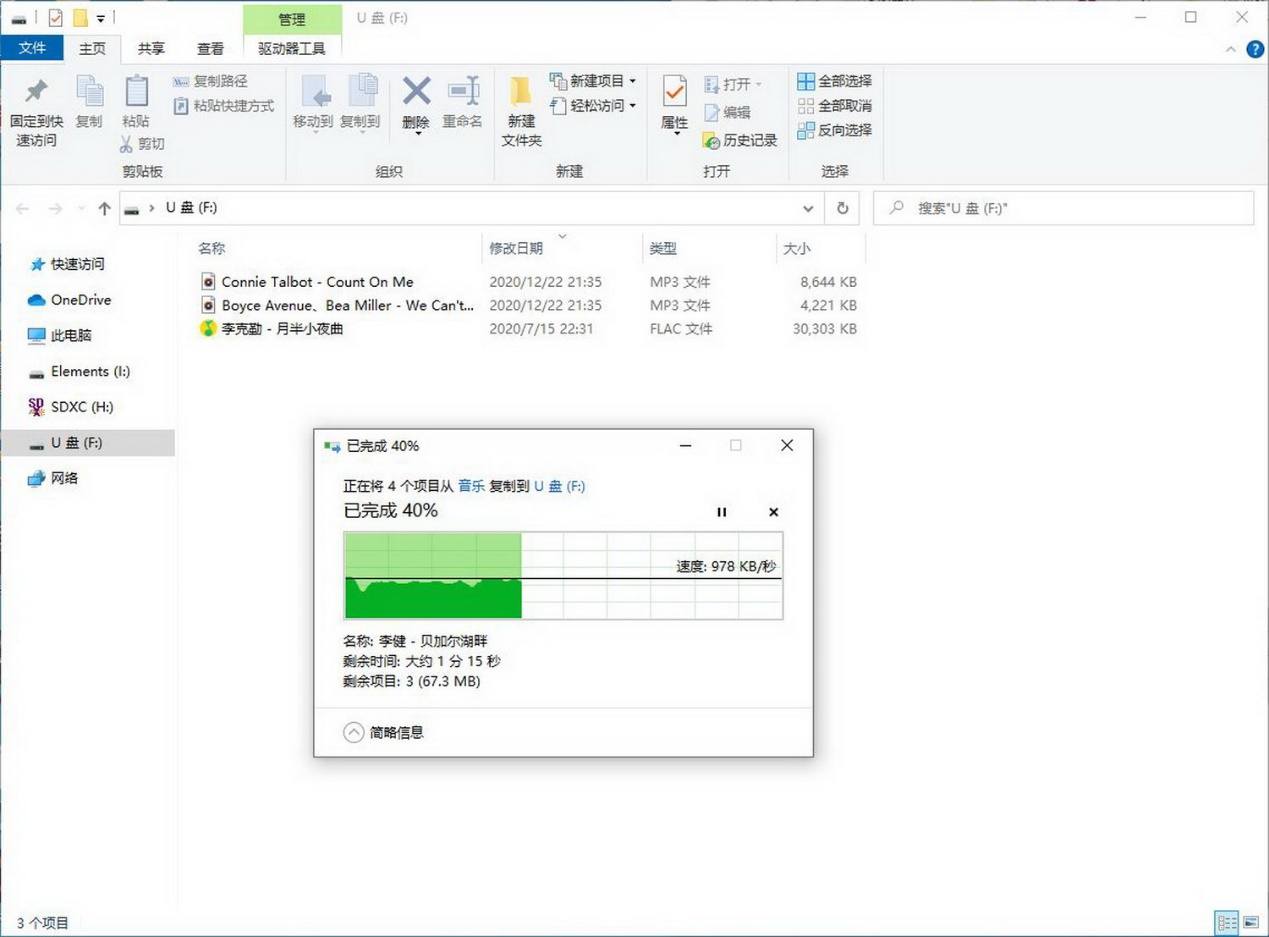
Task: Click the 固定到快速访问 pin icon
Action: click(36, 93)
